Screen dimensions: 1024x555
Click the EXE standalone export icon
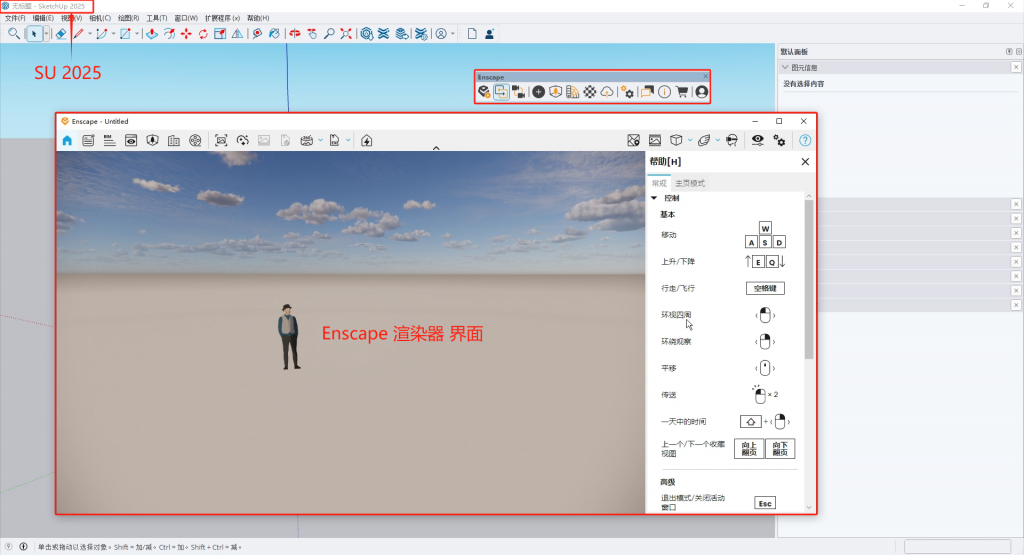pos(334,140)
